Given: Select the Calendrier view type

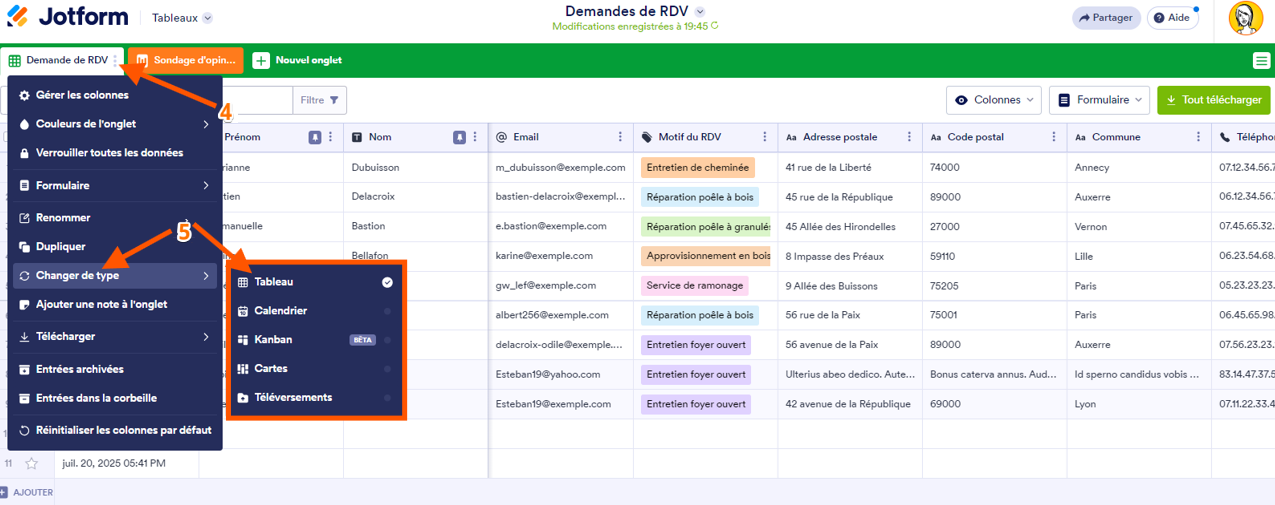Looking at the screenshot, I should pos(280,311).
